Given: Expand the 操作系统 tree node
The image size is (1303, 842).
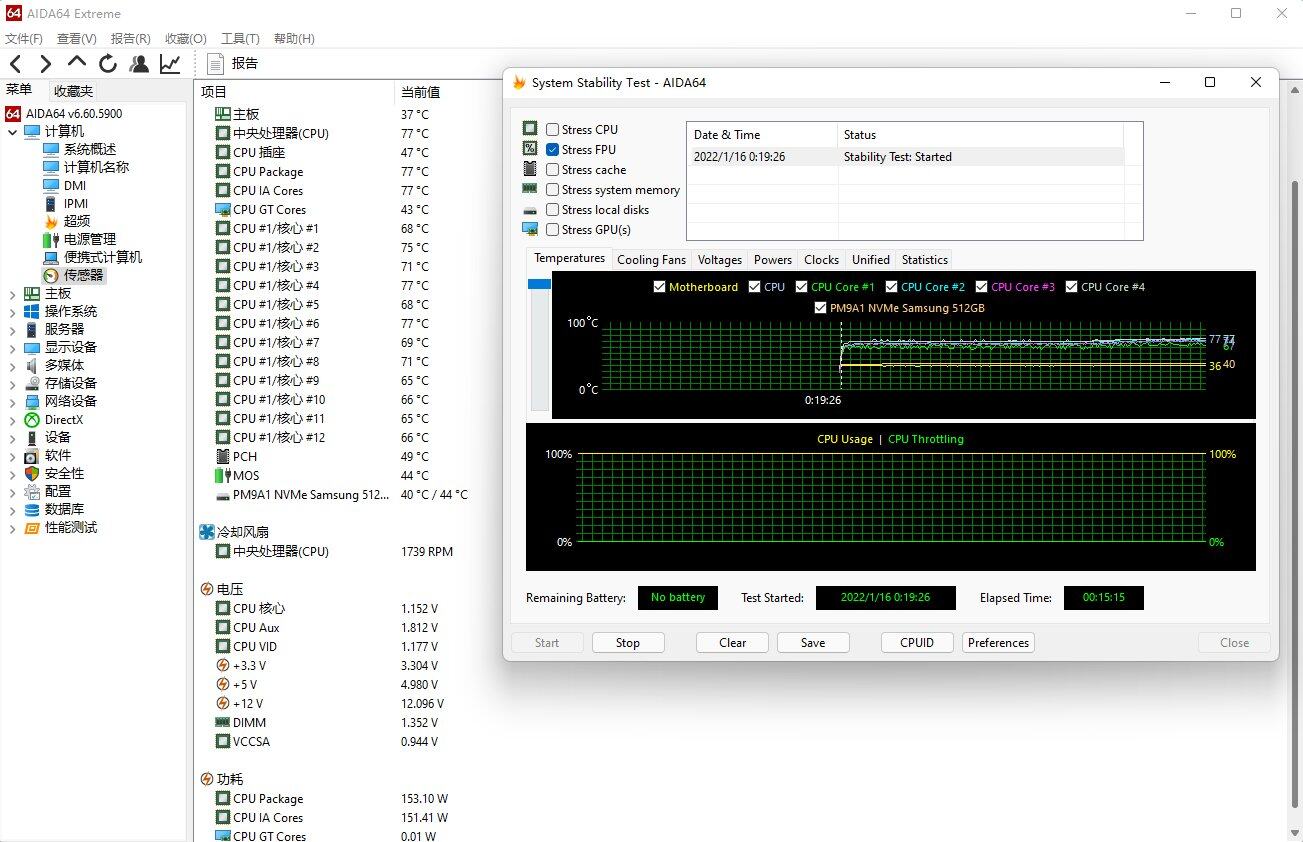Looking at the screenshot, I should tap(12, 312).
